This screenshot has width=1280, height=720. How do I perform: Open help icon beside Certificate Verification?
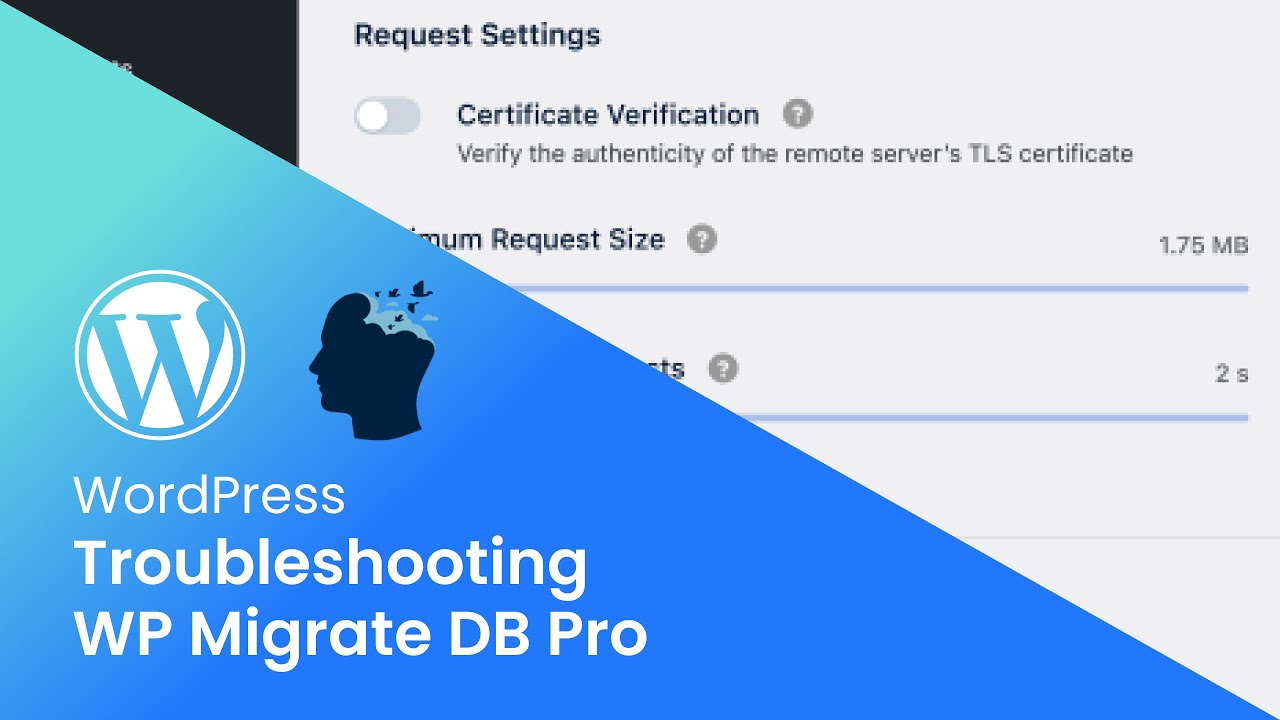(797, 114)
